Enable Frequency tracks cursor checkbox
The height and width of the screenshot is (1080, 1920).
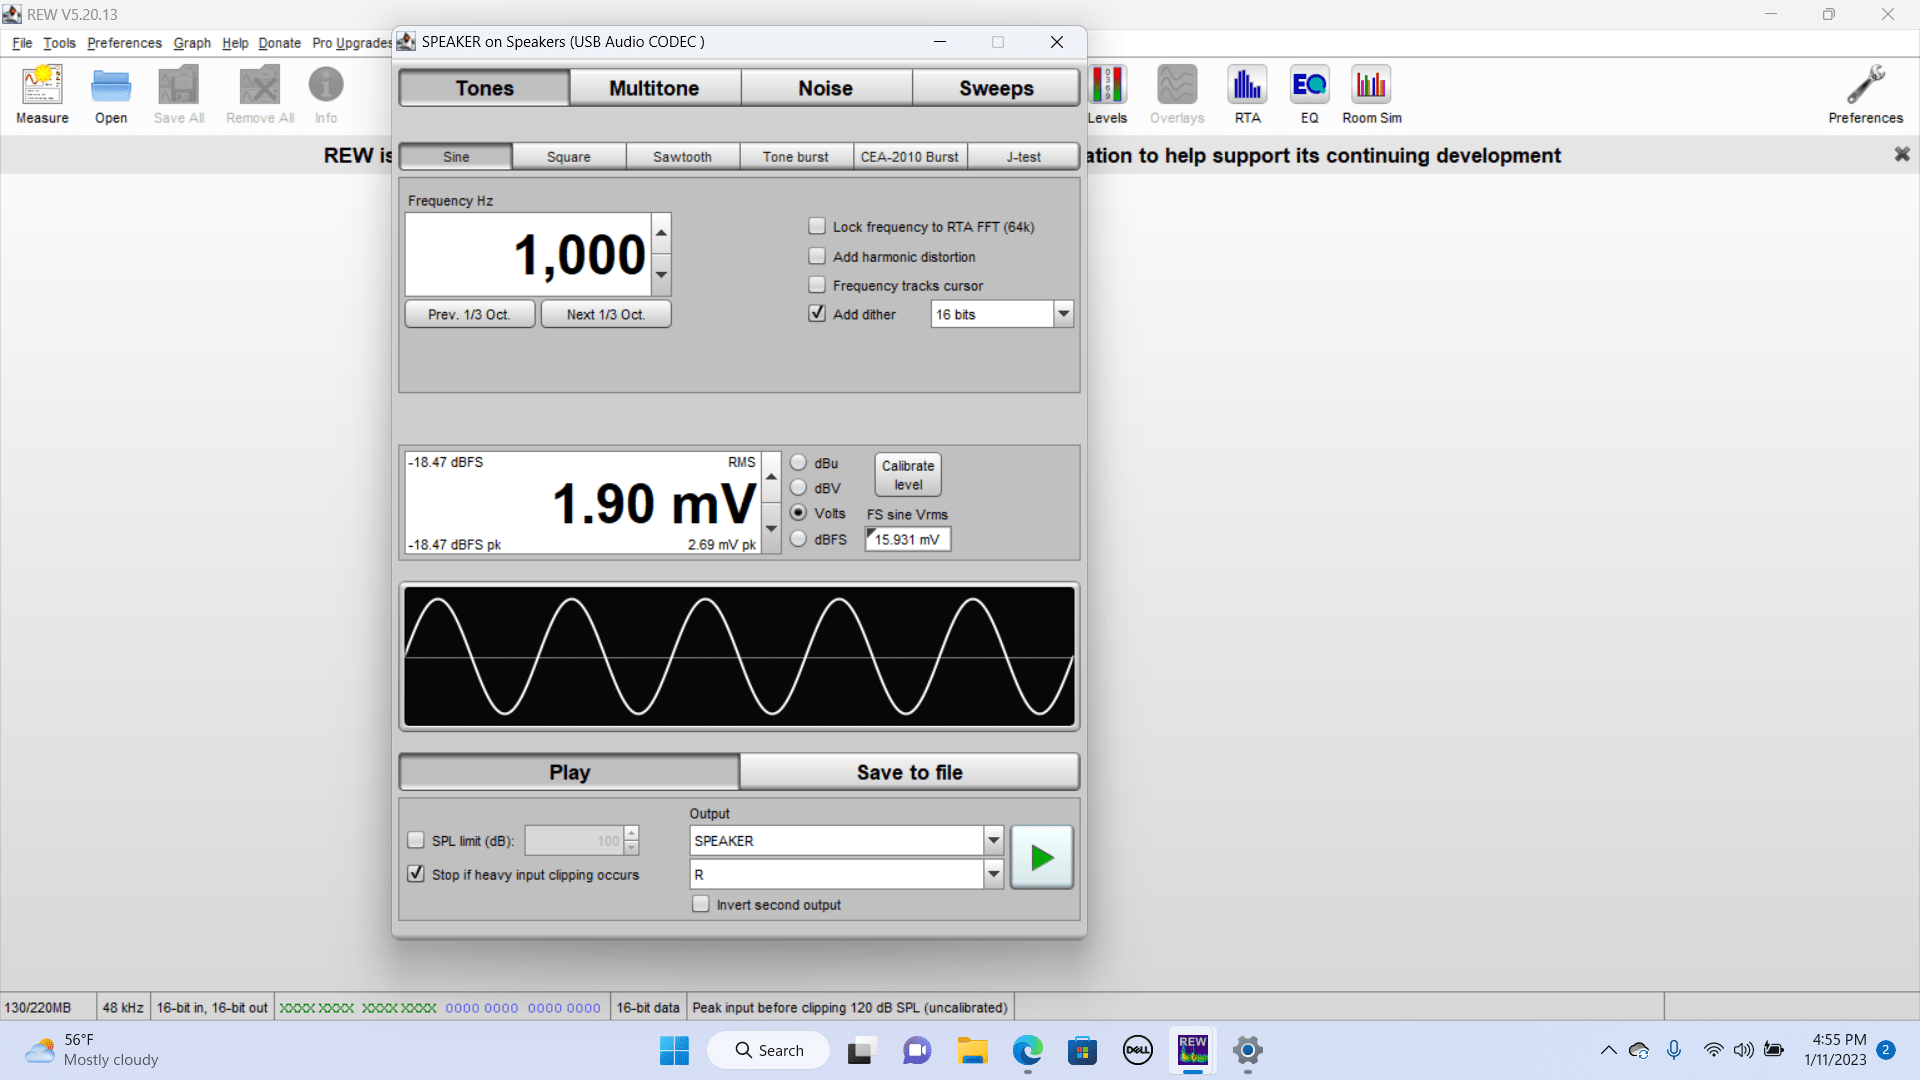coord(817,285)
